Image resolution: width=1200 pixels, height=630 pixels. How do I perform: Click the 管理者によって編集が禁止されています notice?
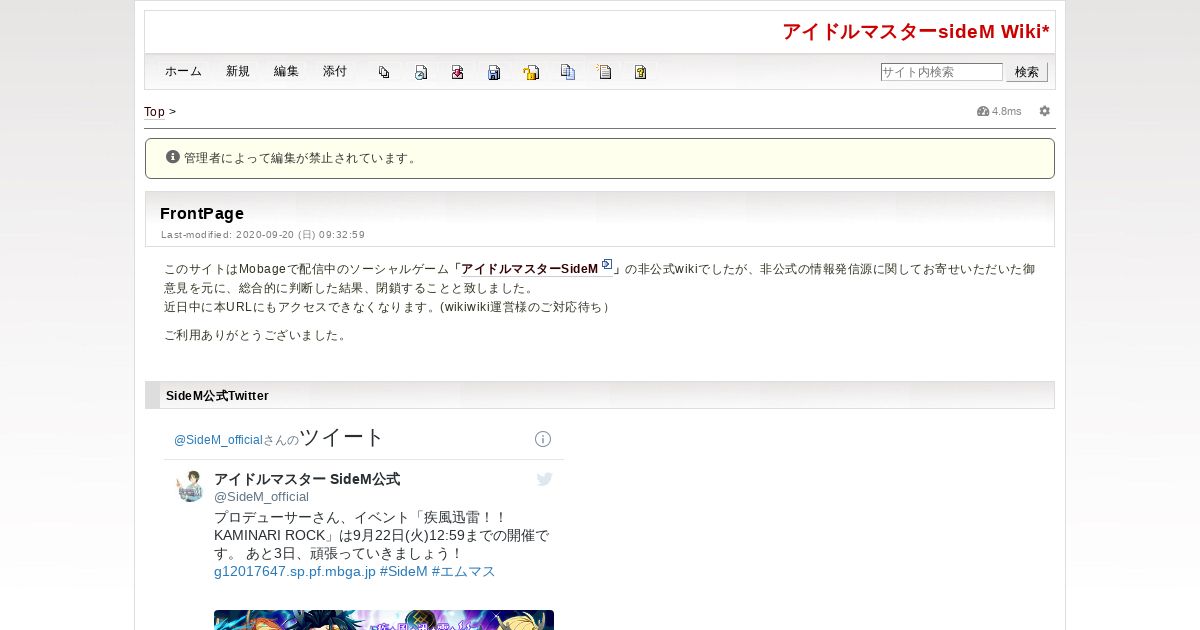600,158
